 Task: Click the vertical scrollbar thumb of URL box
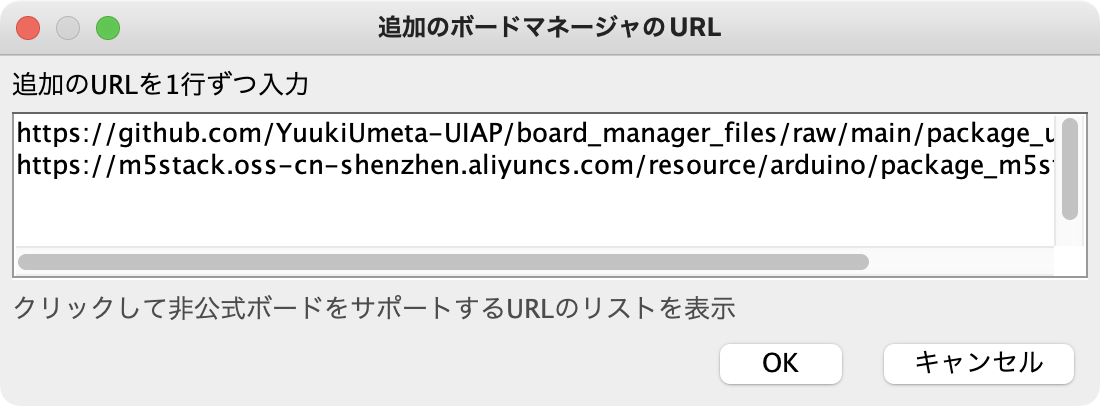[1069, 169]
